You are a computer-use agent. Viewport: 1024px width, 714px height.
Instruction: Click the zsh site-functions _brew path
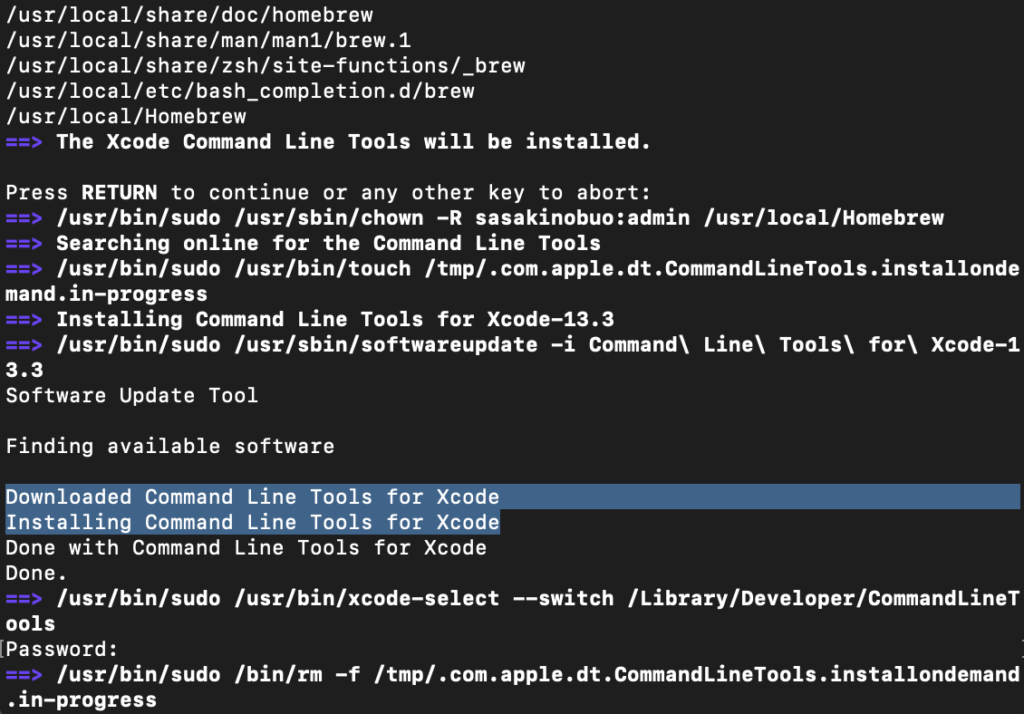click(265, 66)
